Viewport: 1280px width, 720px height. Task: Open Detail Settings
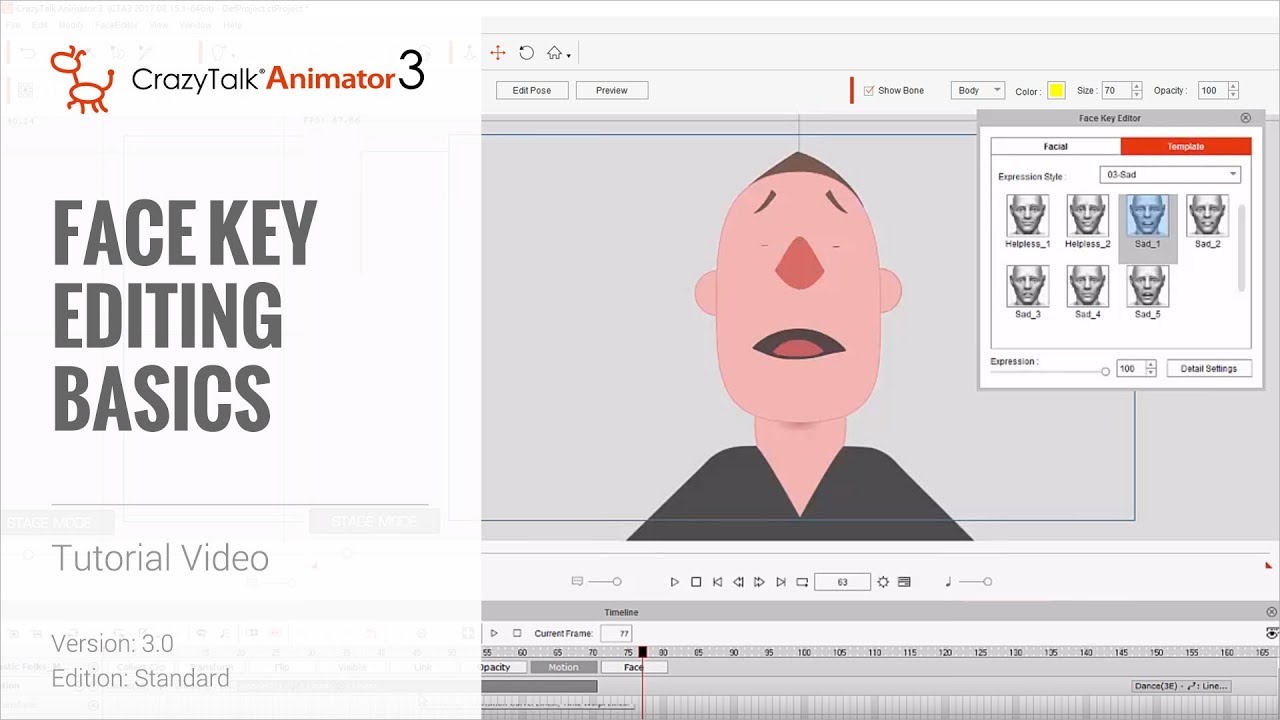pos(1209,369)
